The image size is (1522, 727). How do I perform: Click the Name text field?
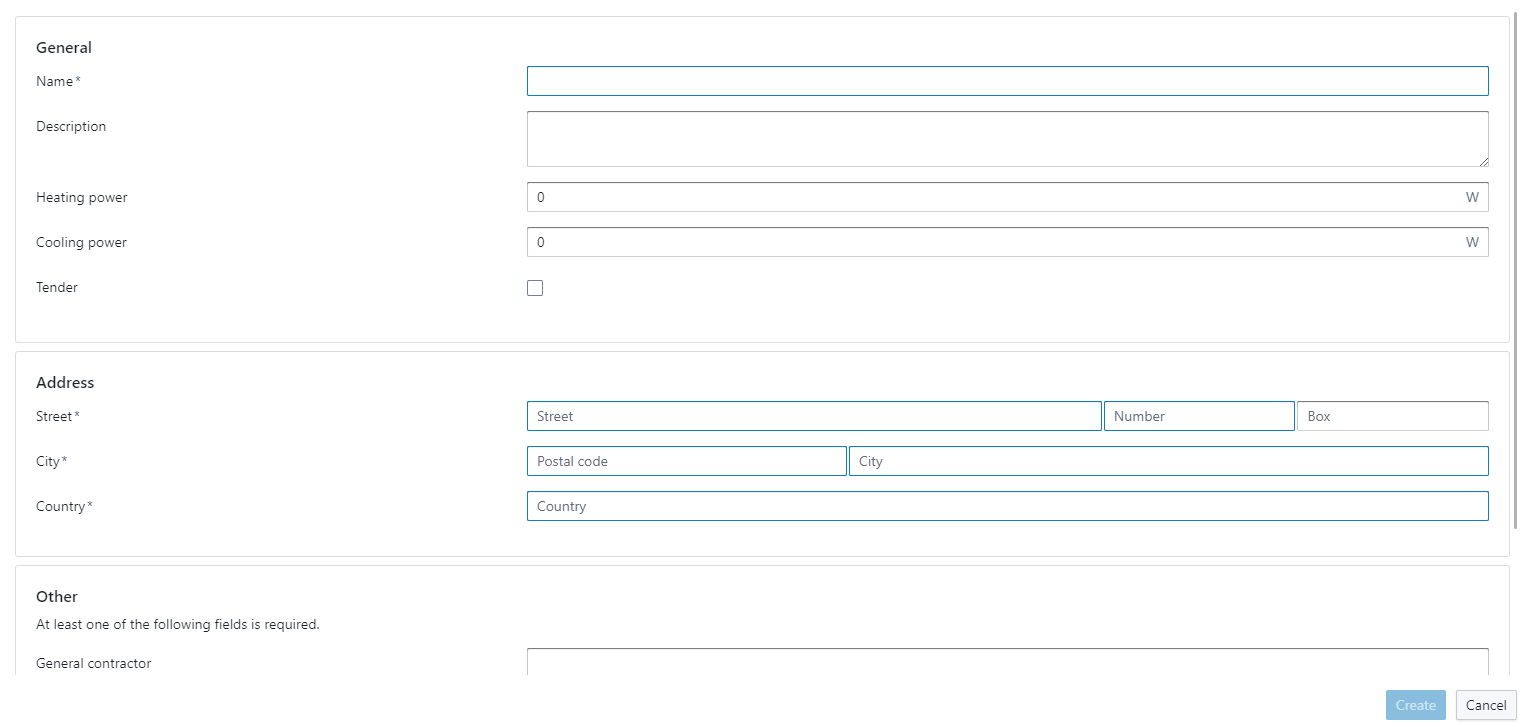point(1007,81)
